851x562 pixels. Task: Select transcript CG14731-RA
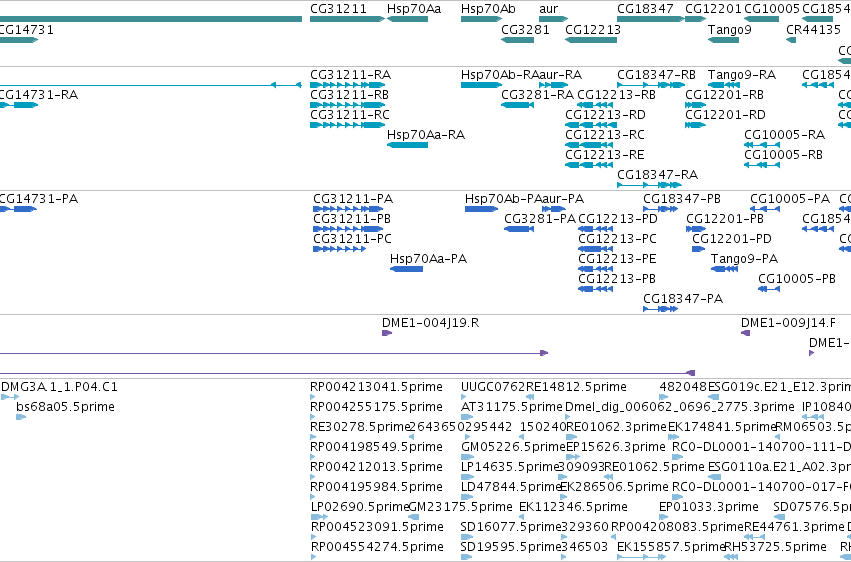pyautogui.click(x=18, y=105)
